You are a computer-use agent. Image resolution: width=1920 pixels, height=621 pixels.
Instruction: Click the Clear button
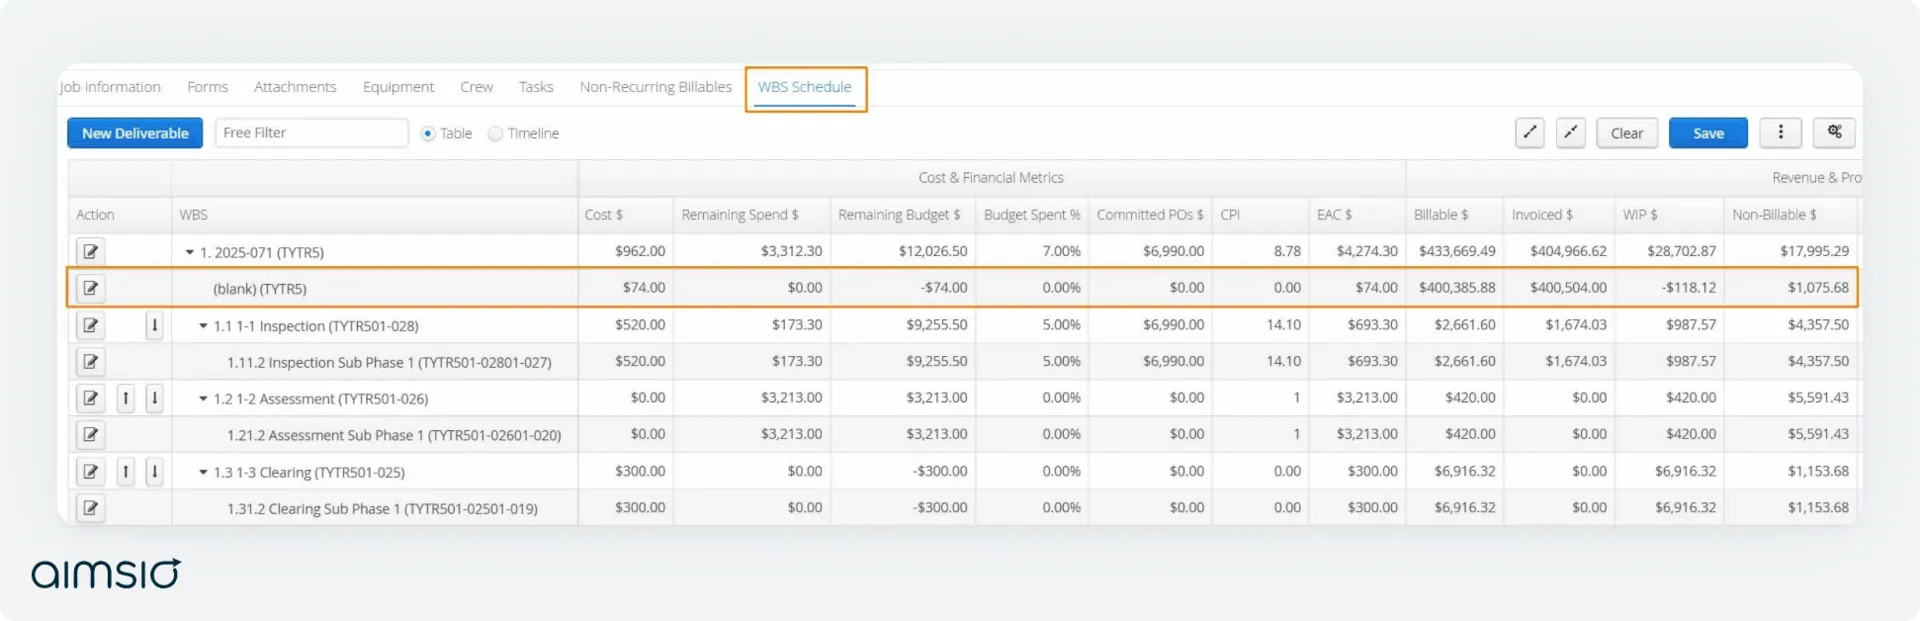[x=1627, y=133]
